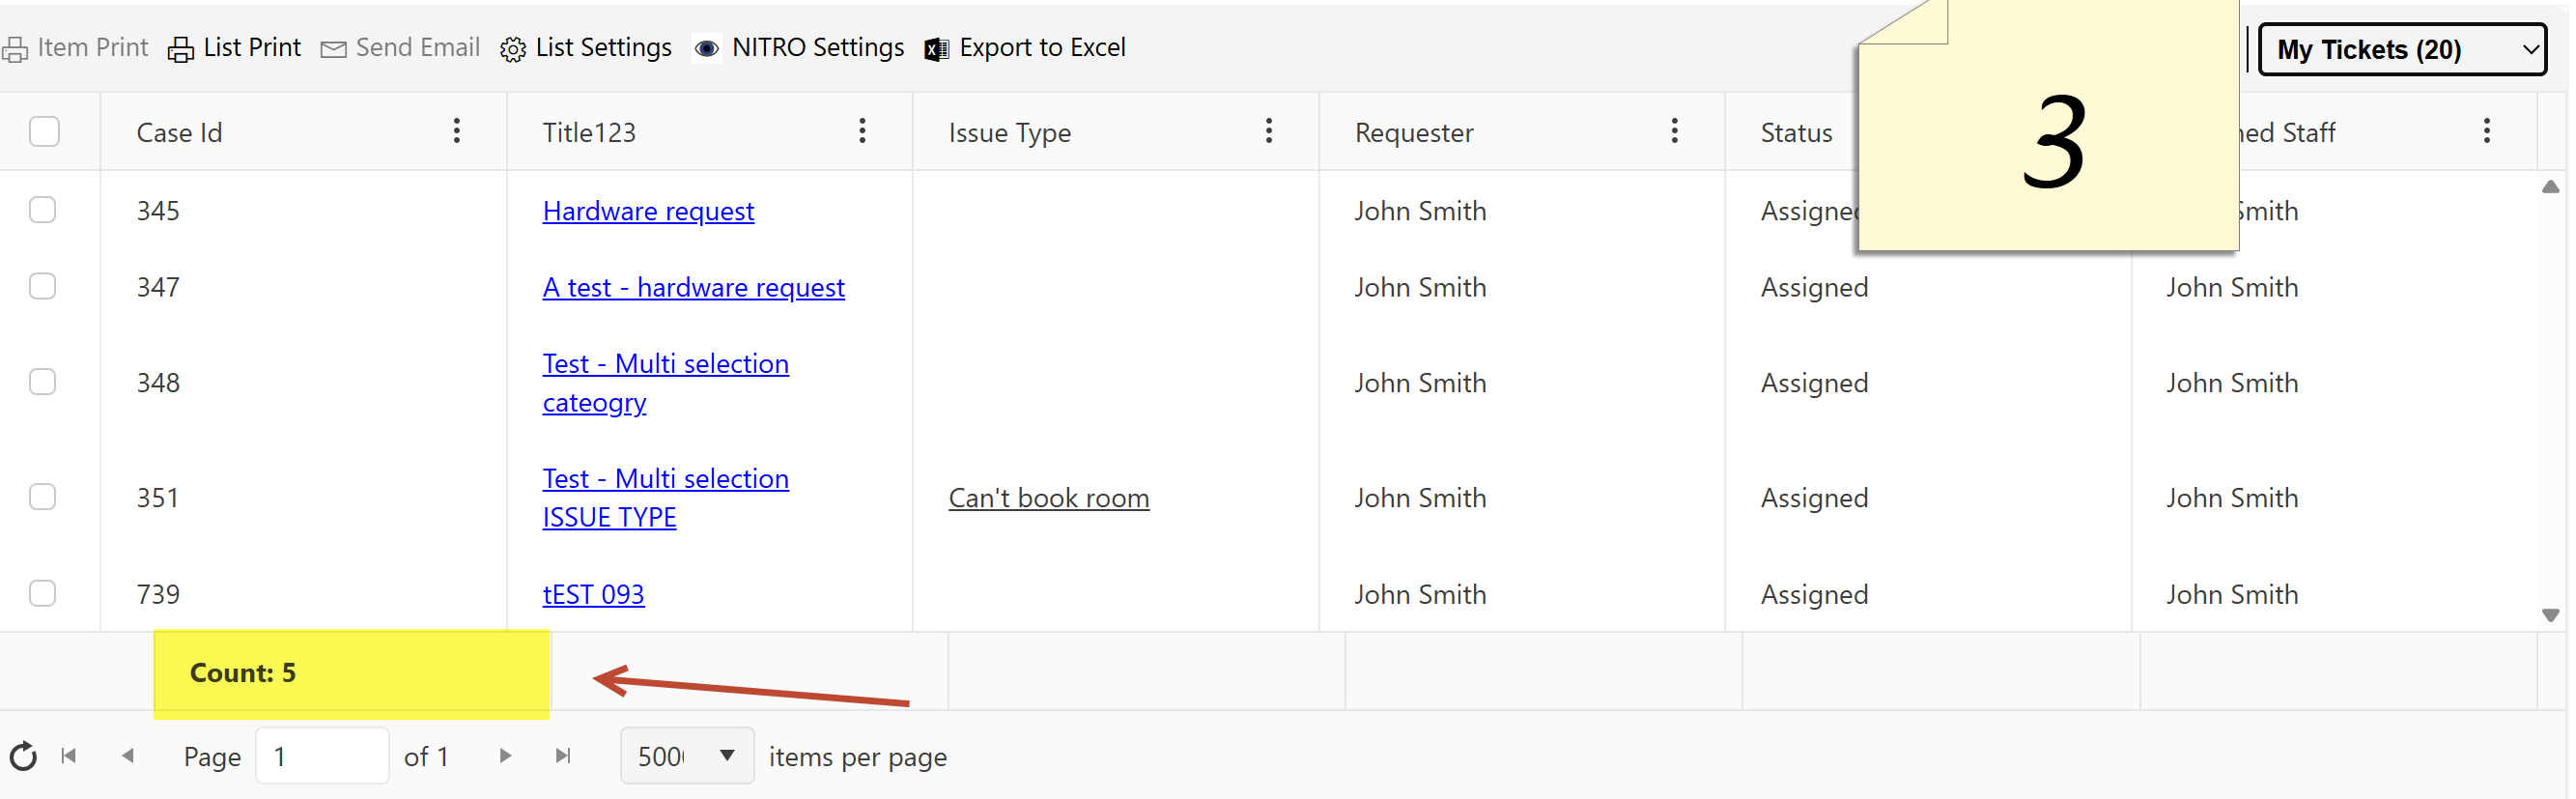
Task: Check the row for case 345
Action: click(42, 210)
